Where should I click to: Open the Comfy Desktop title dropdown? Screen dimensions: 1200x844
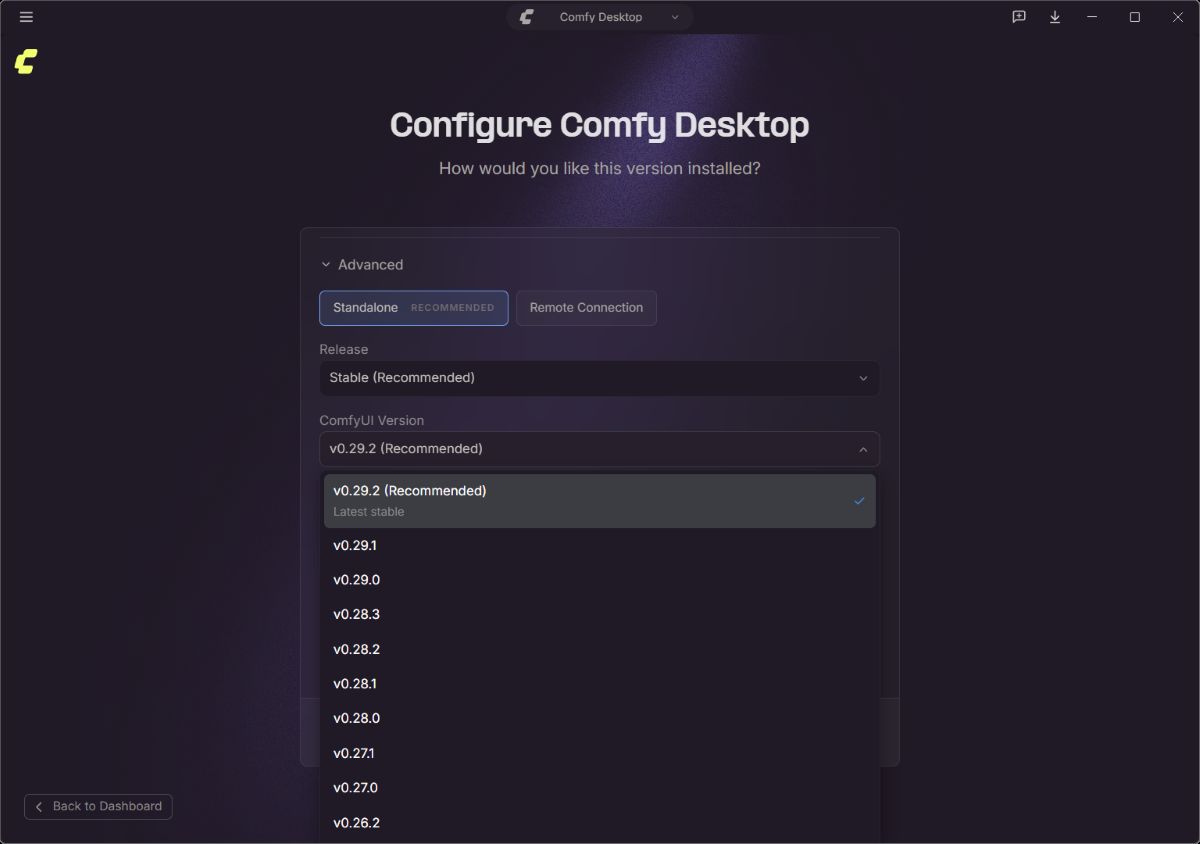pyautogui.click(x=600, y=17)
